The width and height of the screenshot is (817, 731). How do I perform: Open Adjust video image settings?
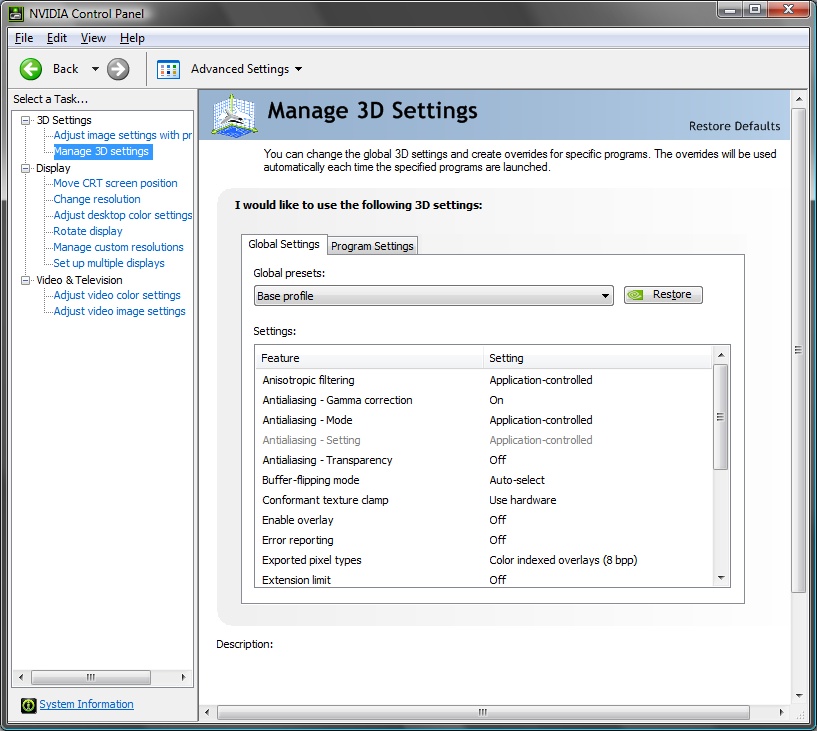point(119,311)
